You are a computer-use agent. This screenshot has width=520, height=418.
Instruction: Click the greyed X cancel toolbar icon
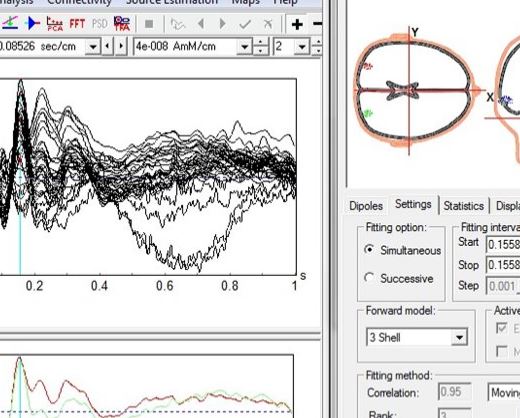(268, 24)
